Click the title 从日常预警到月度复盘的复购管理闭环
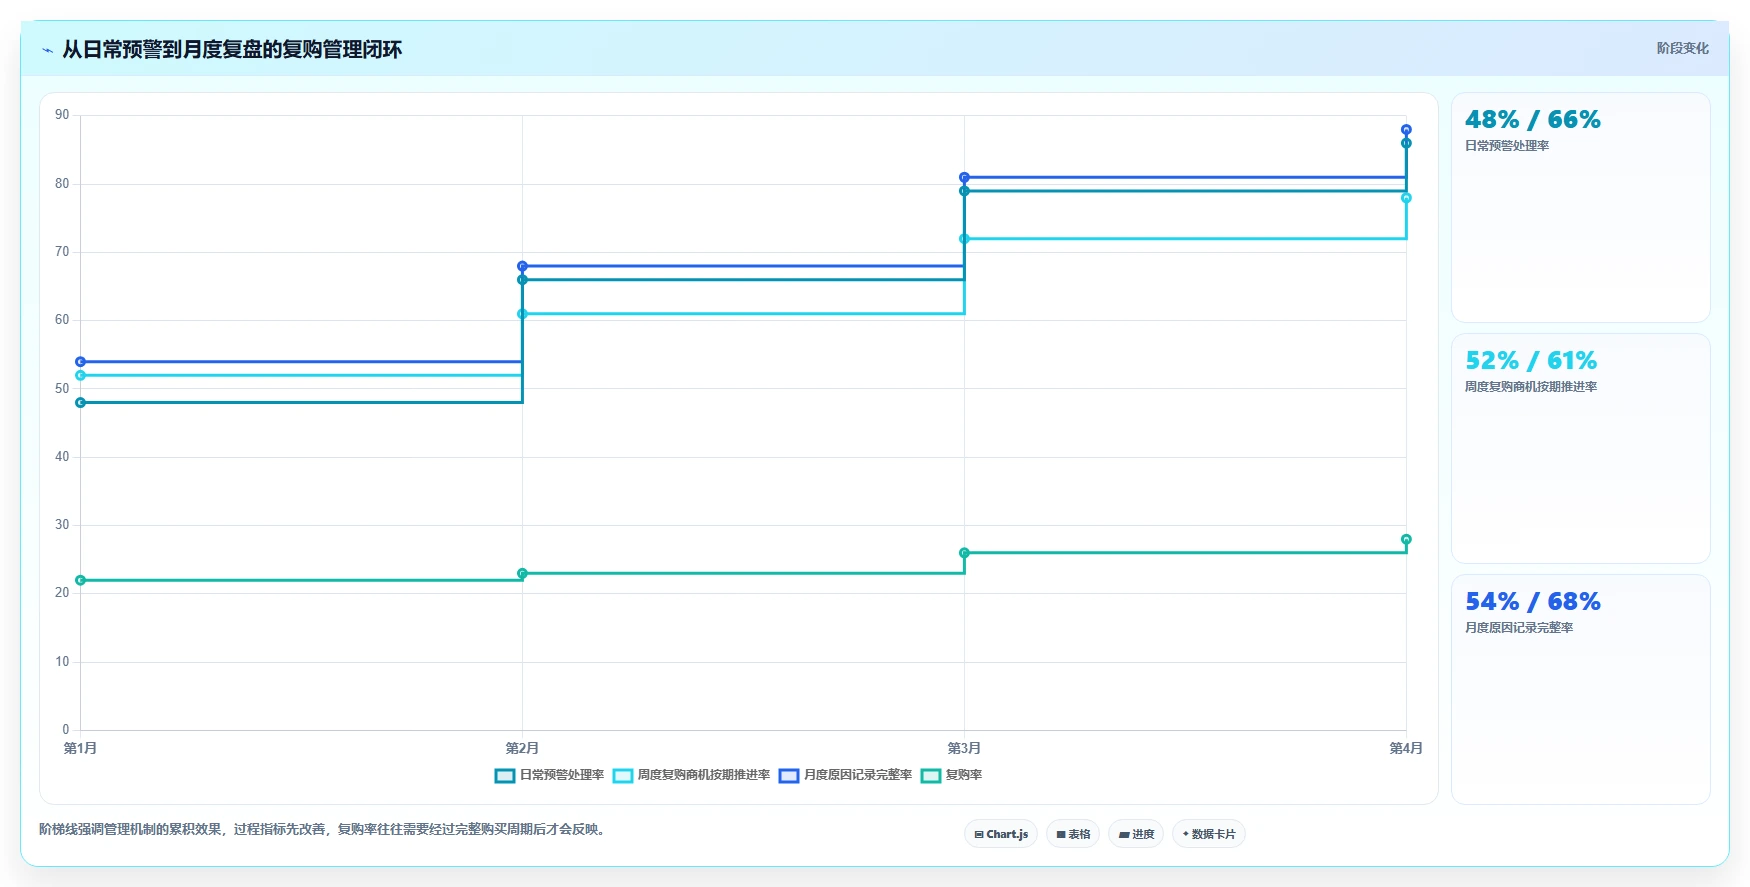The image size is (1750, 887). tap(232, 50)
